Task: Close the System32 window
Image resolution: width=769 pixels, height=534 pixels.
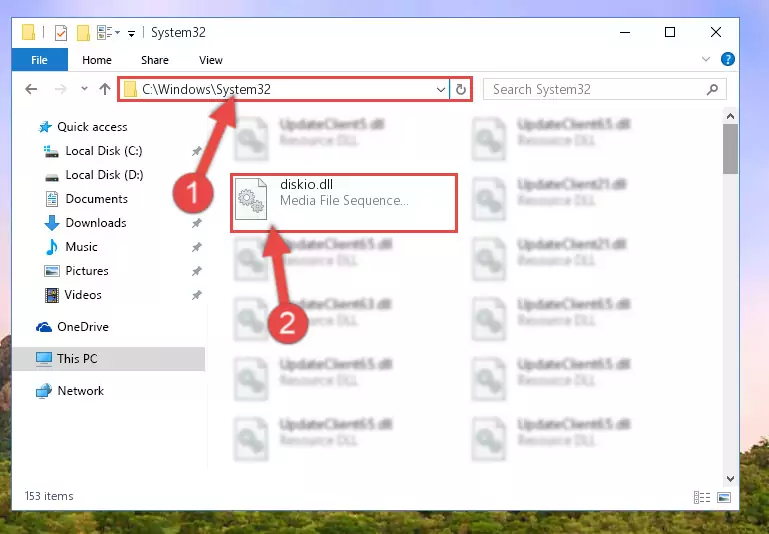Action: pyautogui.click(x=716, y=32)
